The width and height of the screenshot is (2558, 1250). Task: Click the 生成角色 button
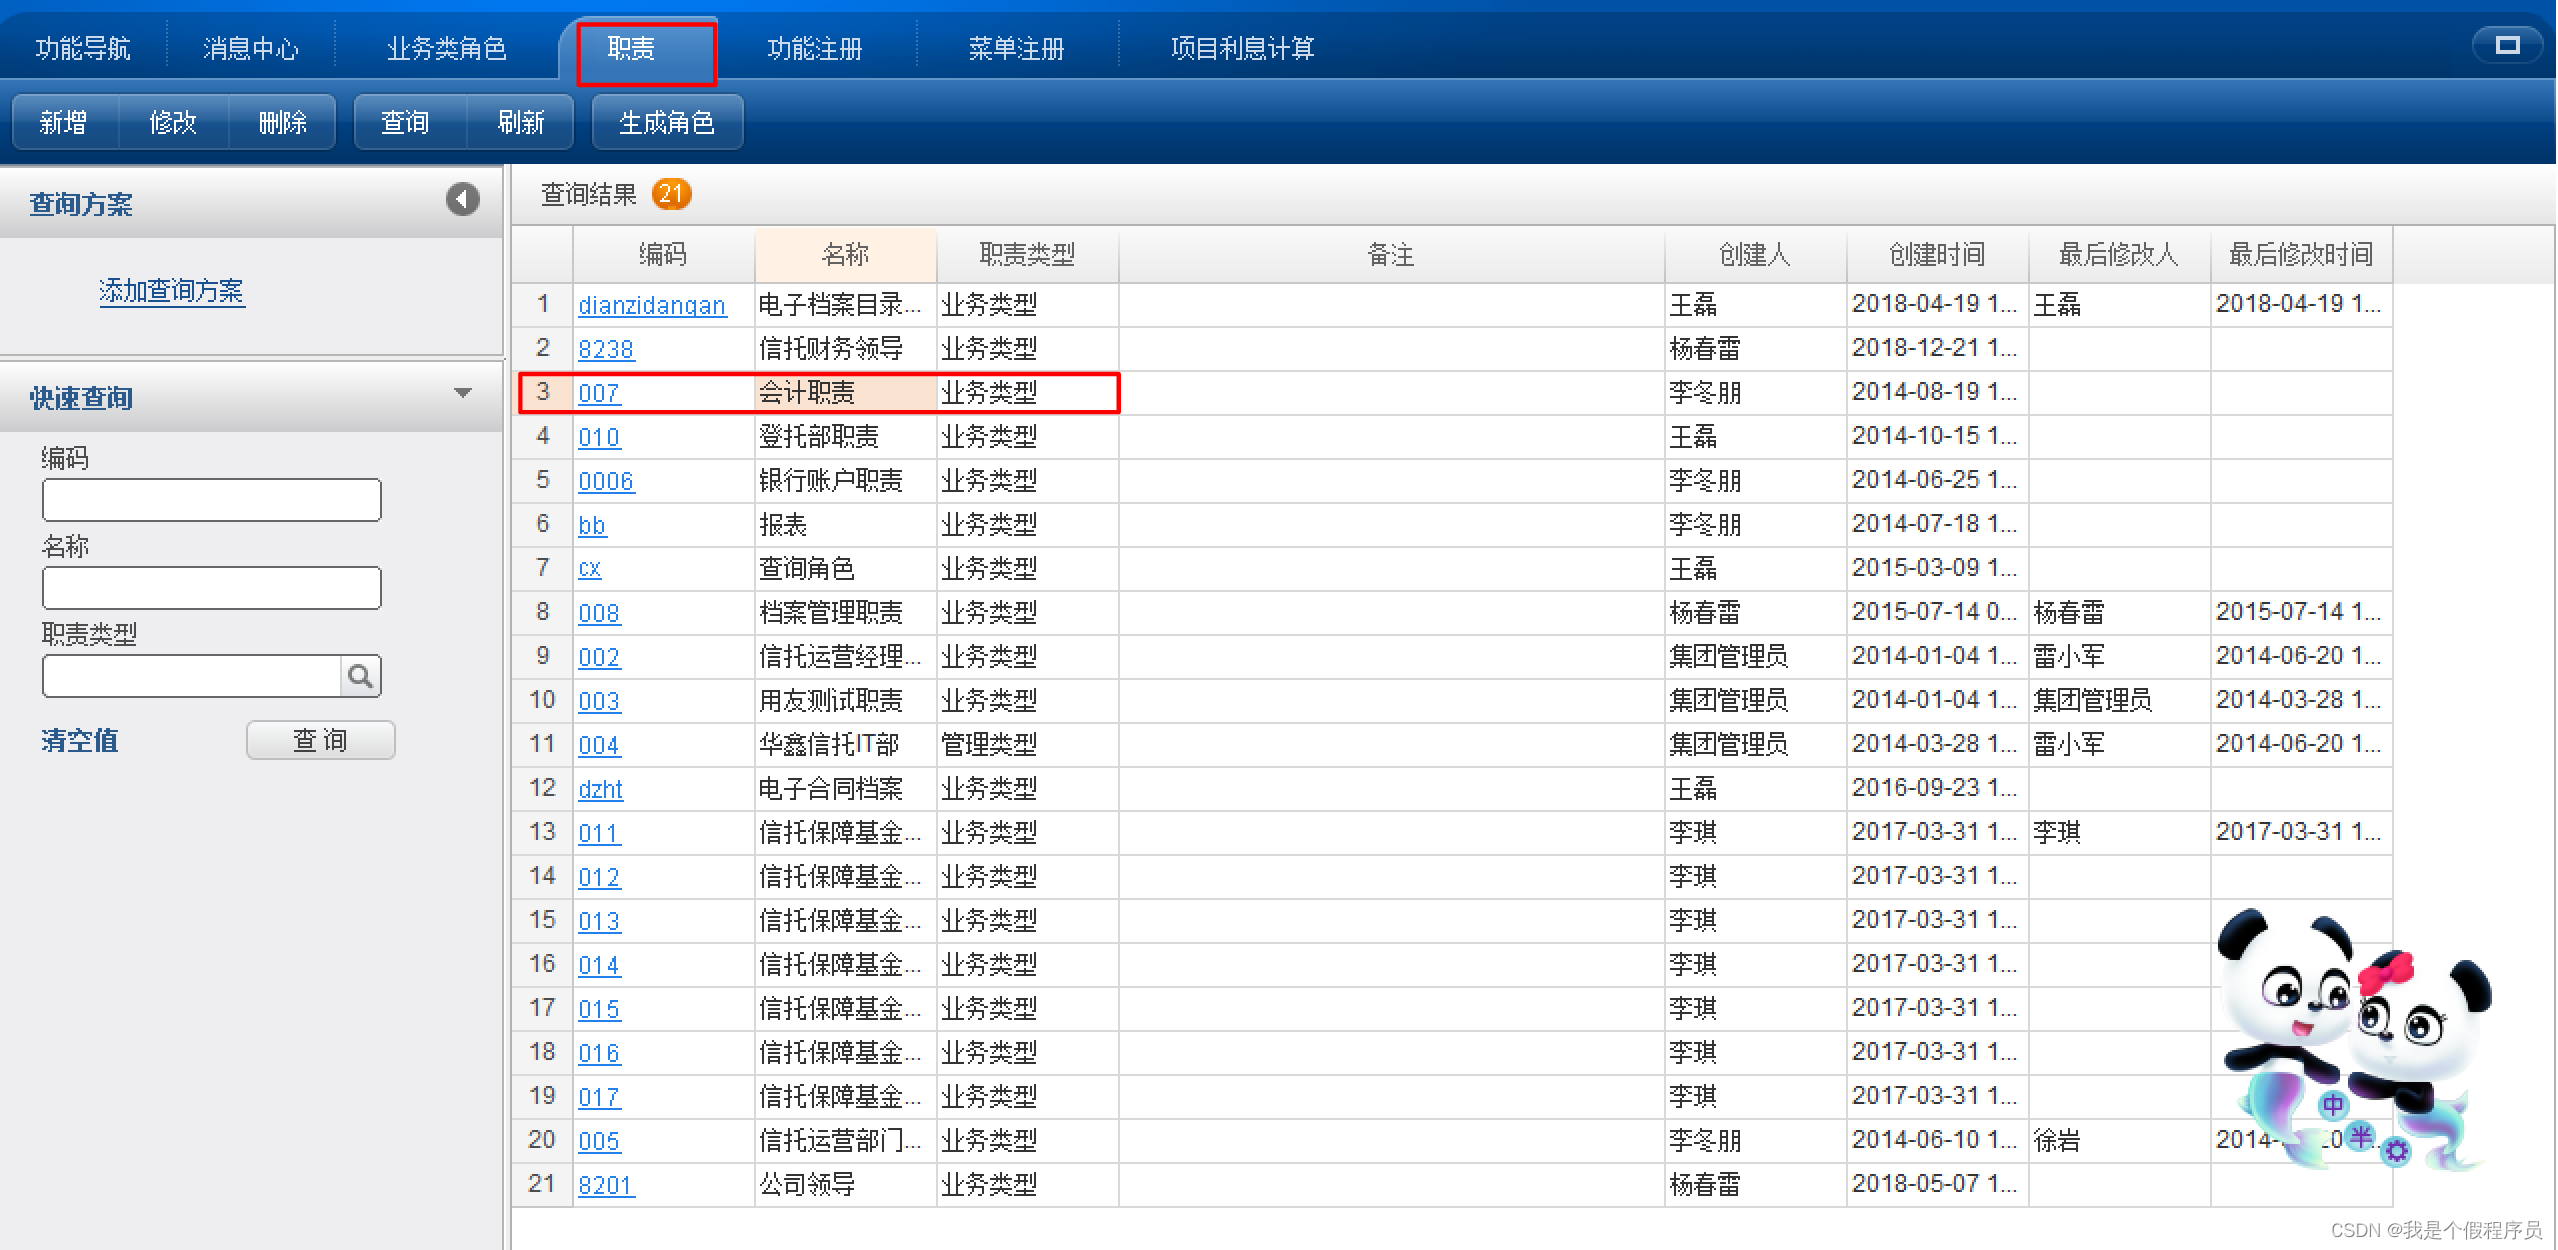click(666, 122)
